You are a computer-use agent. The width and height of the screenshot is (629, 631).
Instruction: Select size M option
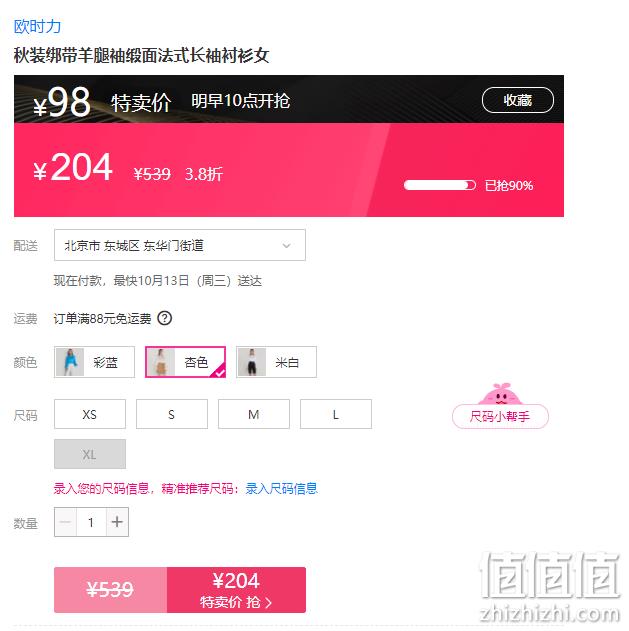coord(254,414)
